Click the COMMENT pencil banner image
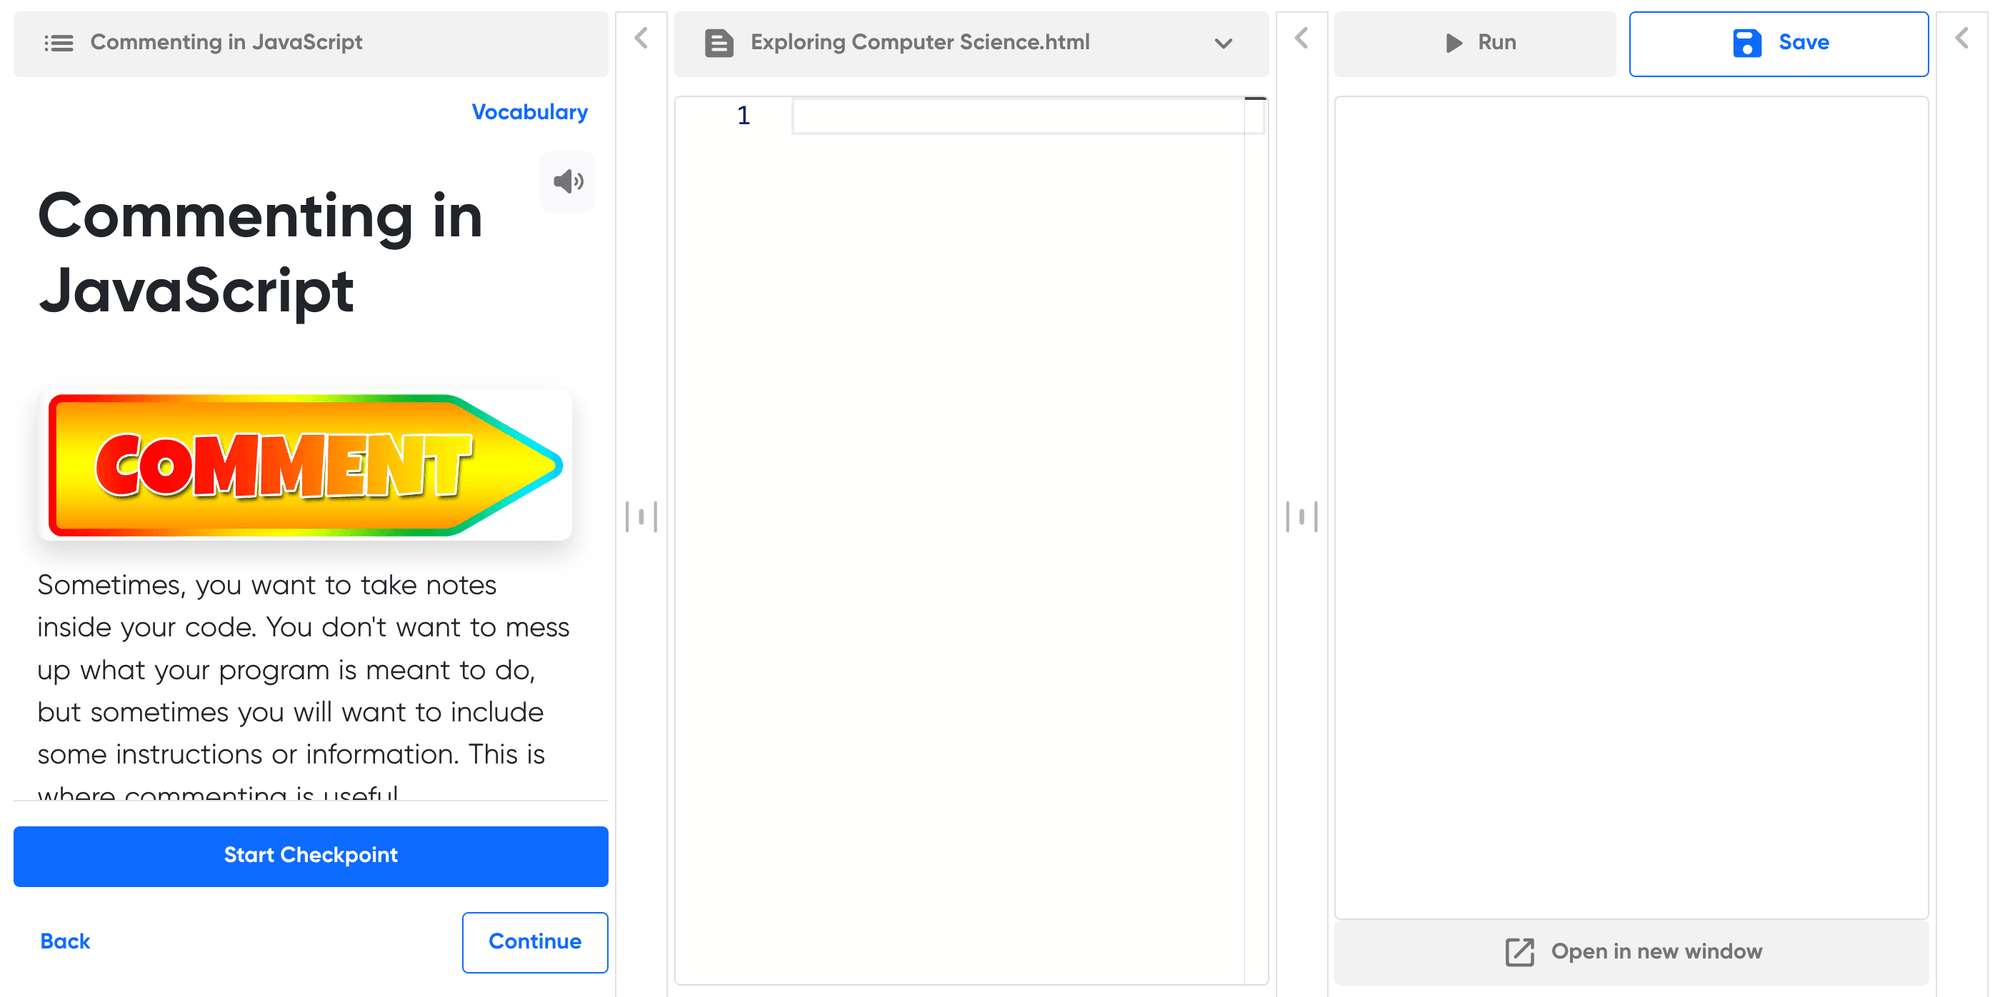This screenshot has height=997, width=2000. coord(305,465)
